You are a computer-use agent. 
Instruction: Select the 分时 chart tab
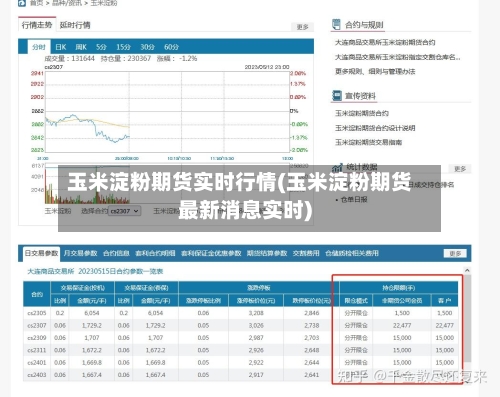[39, 47]
